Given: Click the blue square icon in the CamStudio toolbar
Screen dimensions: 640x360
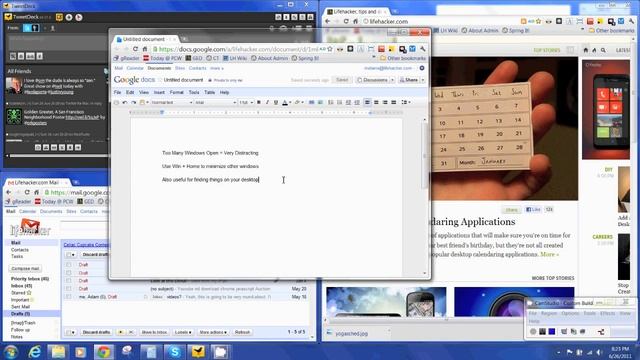Looking at the screenshot, I should [552, 331].
